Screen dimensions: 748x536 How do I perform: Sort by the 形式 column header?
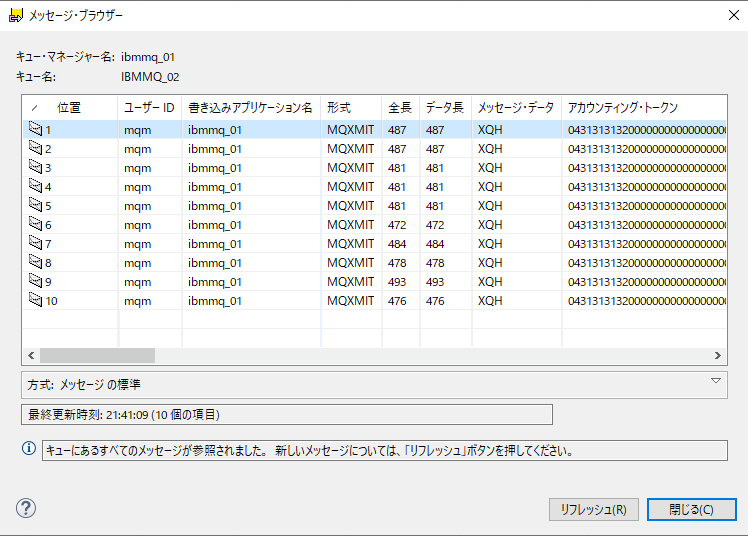pyautogui.click(x=352, y=108)
